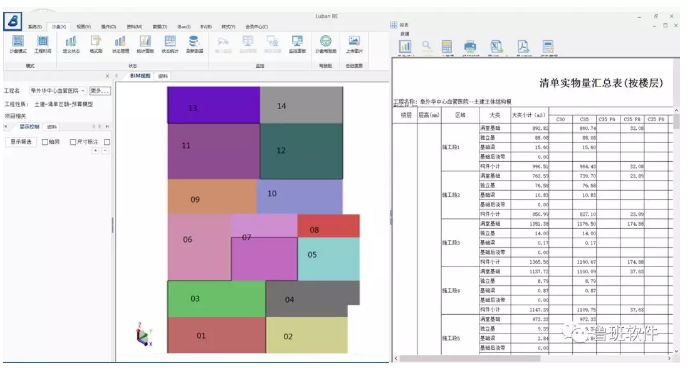Screen dimensions: 693x372
Task: Switch to 资料 tab beside BIM视图
Action: click(x=163, y=76)
